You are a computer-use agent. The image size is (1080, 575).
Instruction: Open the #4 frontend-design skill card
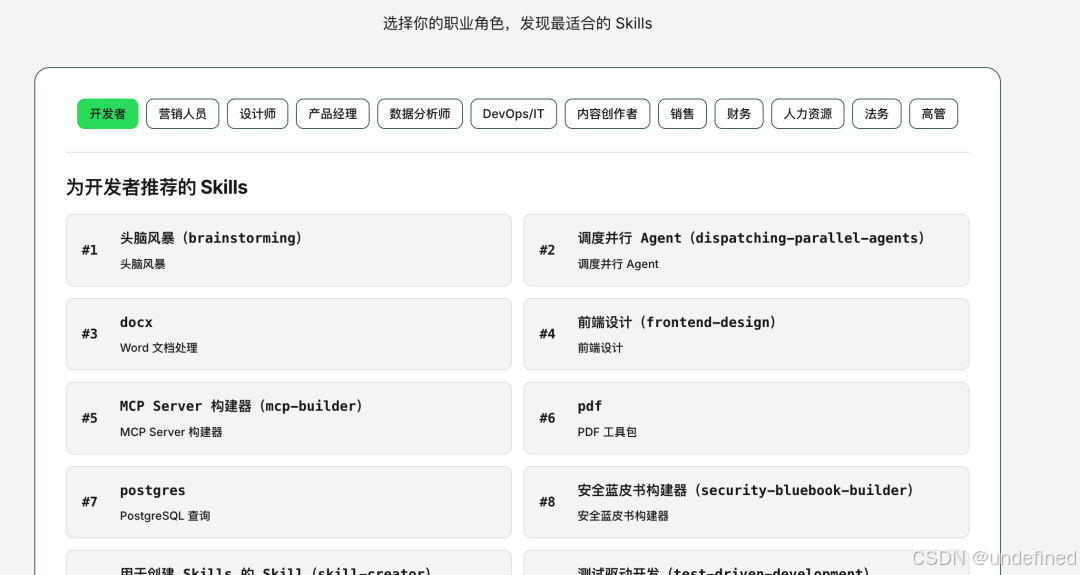pyautogui.click(x=746, y=334)
